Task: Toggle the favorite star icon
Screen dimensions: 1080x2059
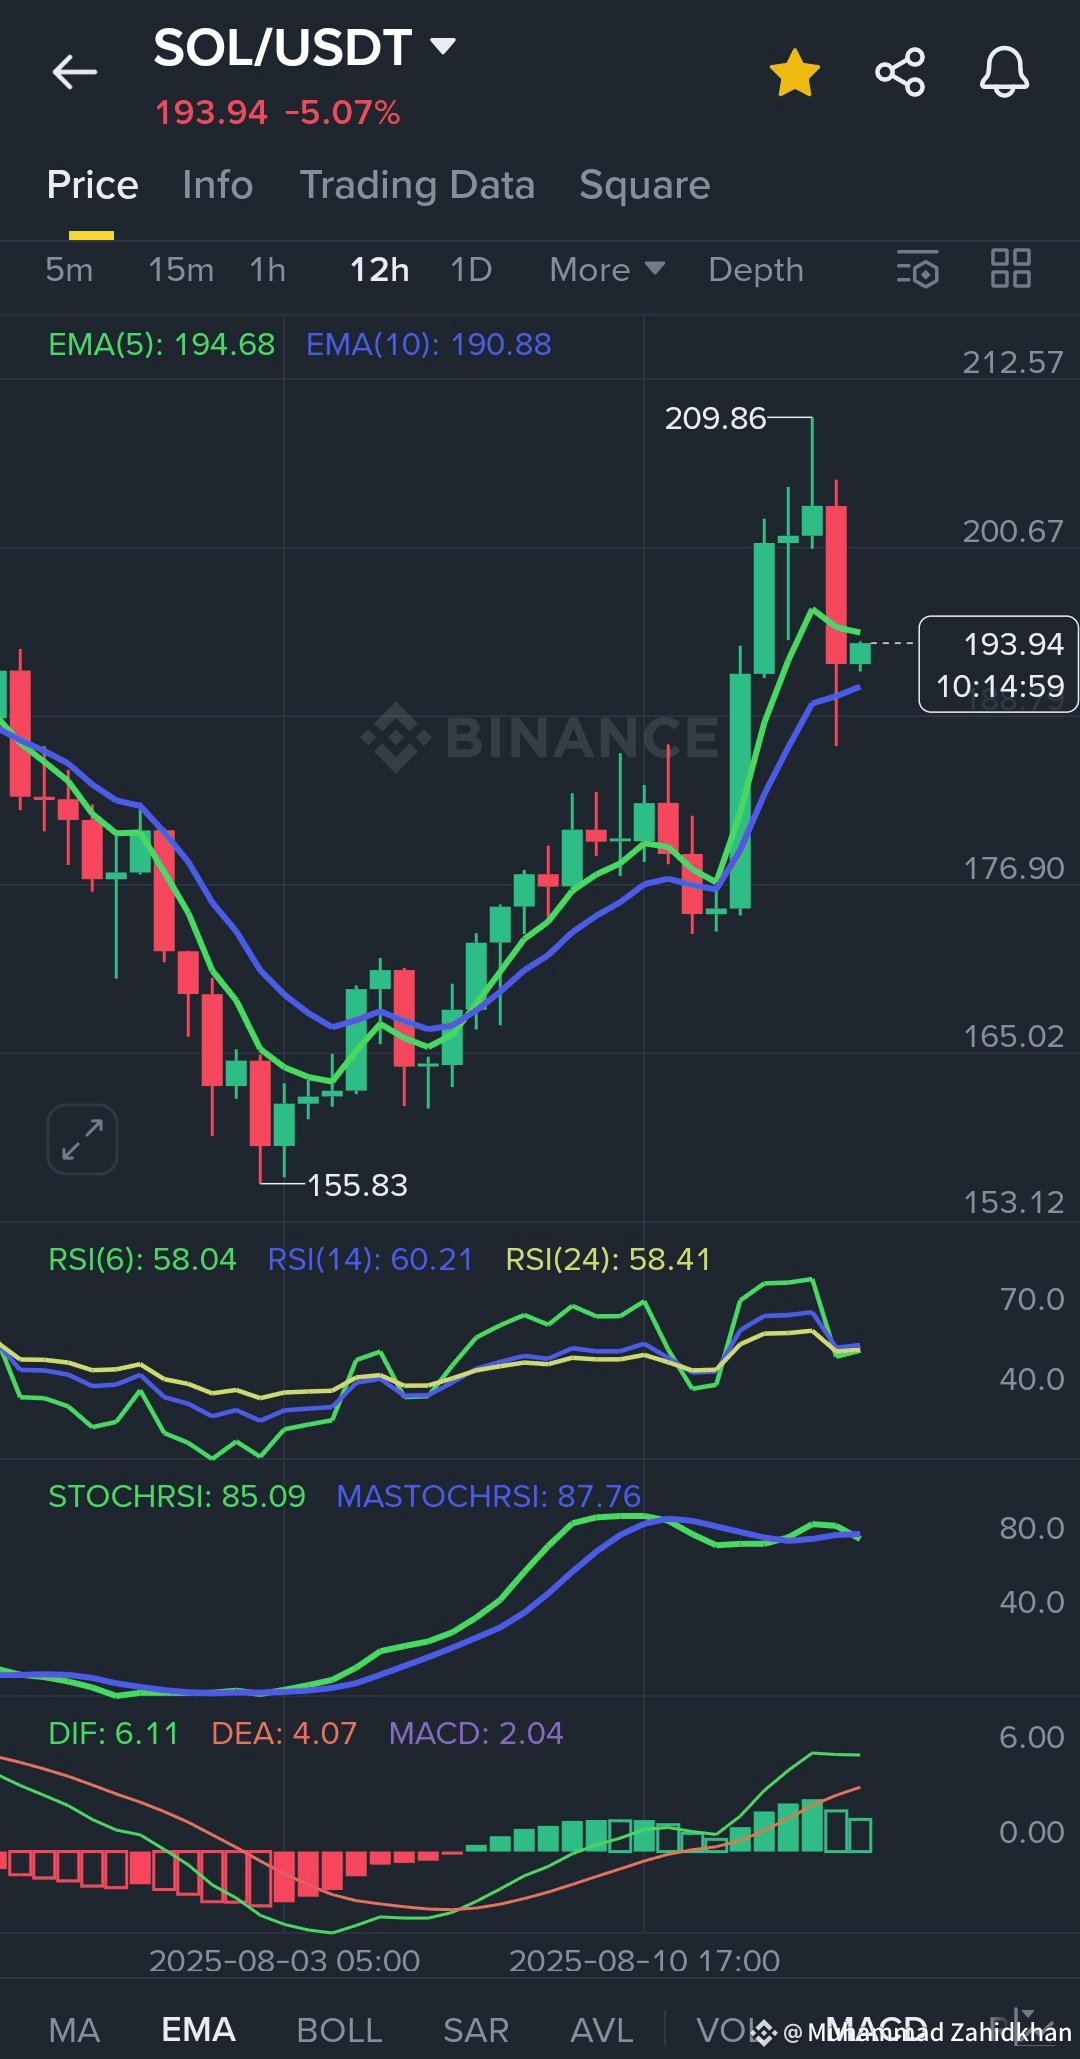Action: tap(795, 73)
